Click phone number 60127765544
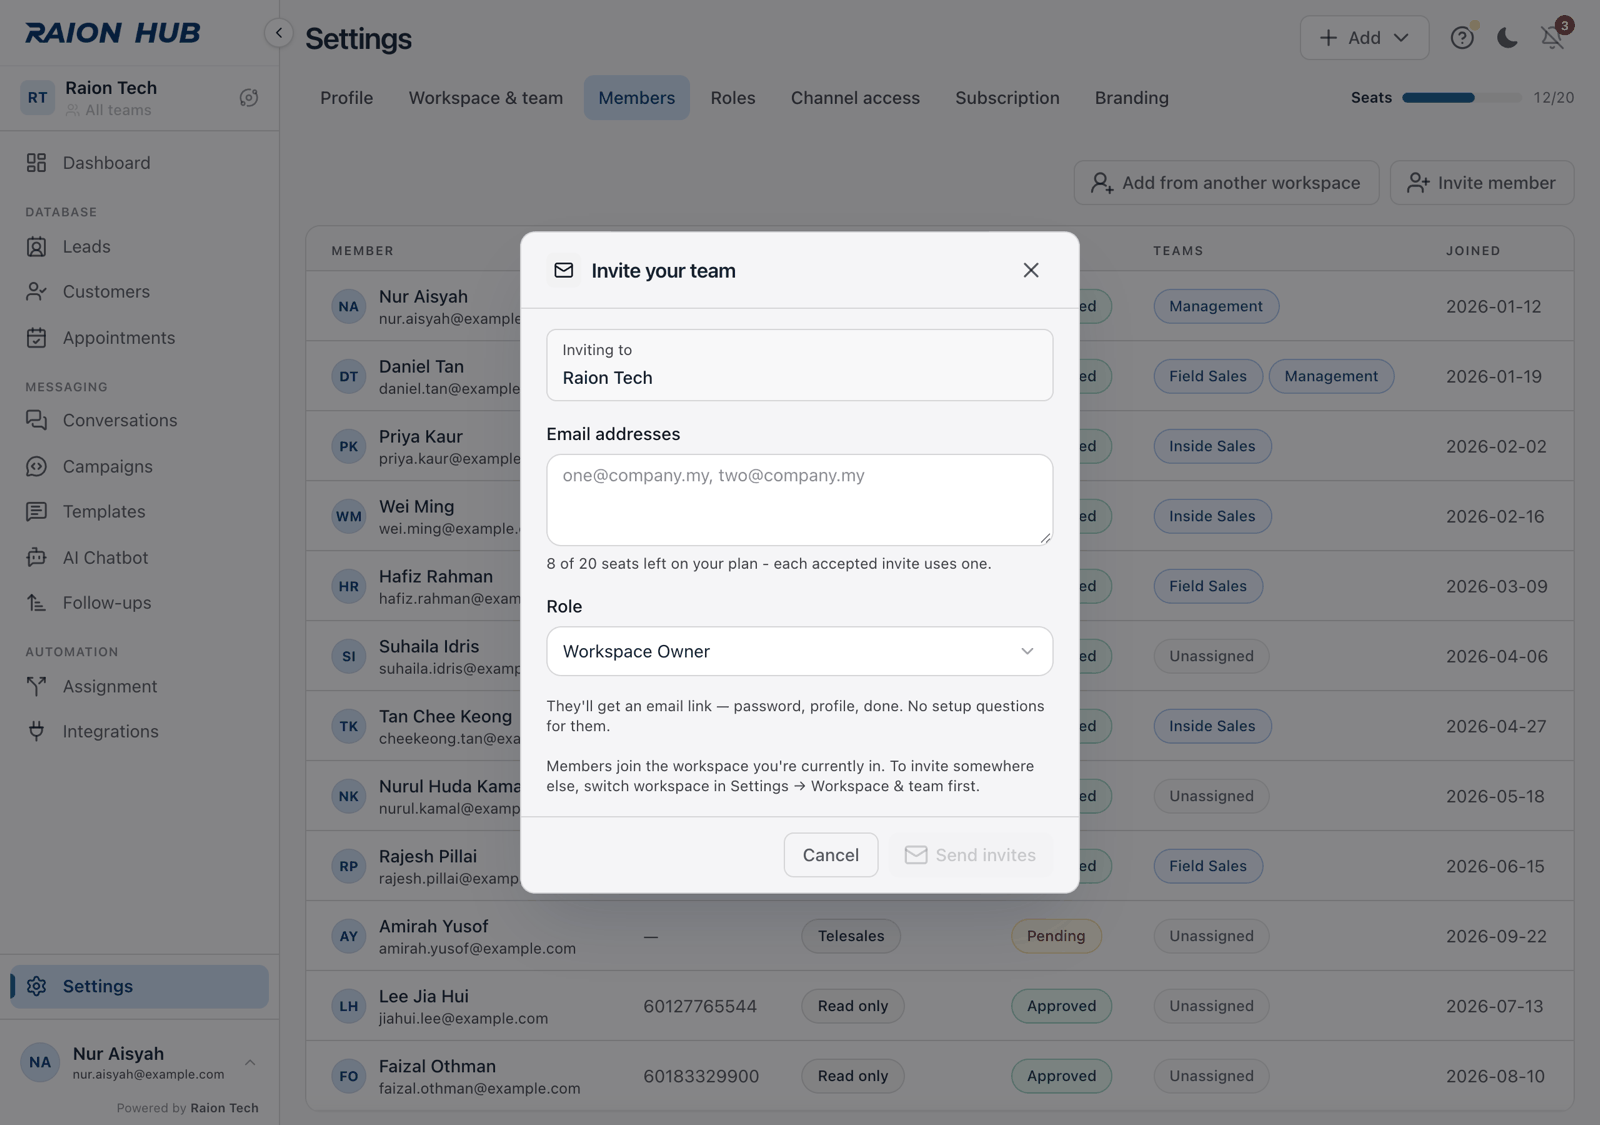The image size is (1600, 1125). click(x=700, y=1007)
